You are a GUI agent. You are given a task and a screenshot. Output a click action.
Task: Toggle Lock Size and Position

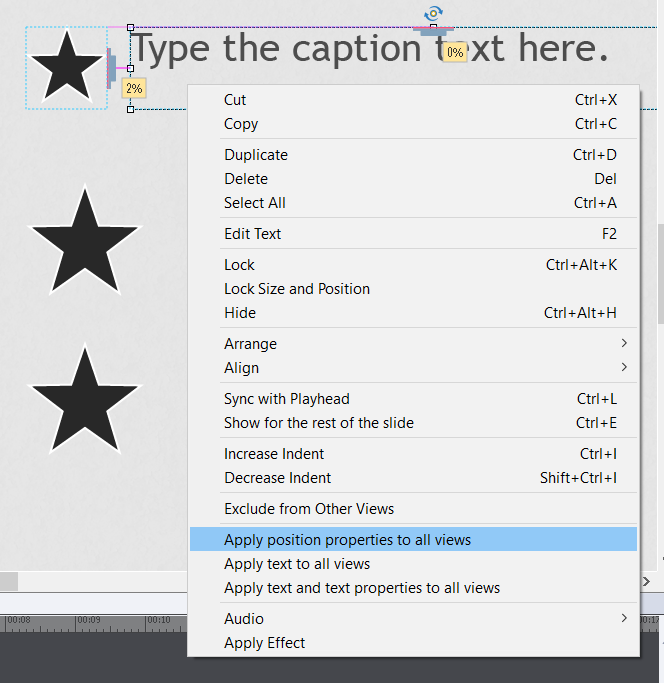click(x=297, y=289)
